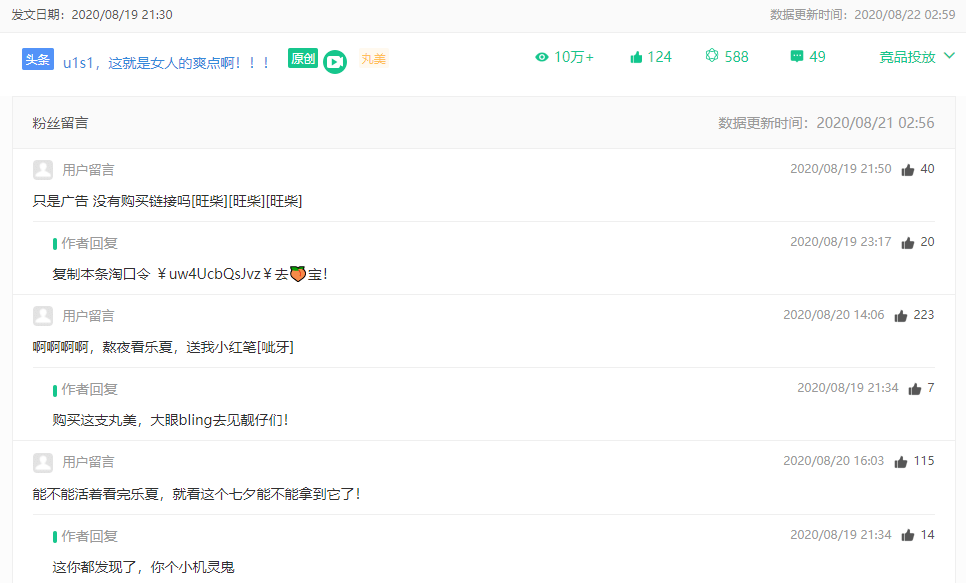Click the Taobao code reply ￥uw4UcbQsJvz￥
Screen dimensions: 966x583
[190, 274]
